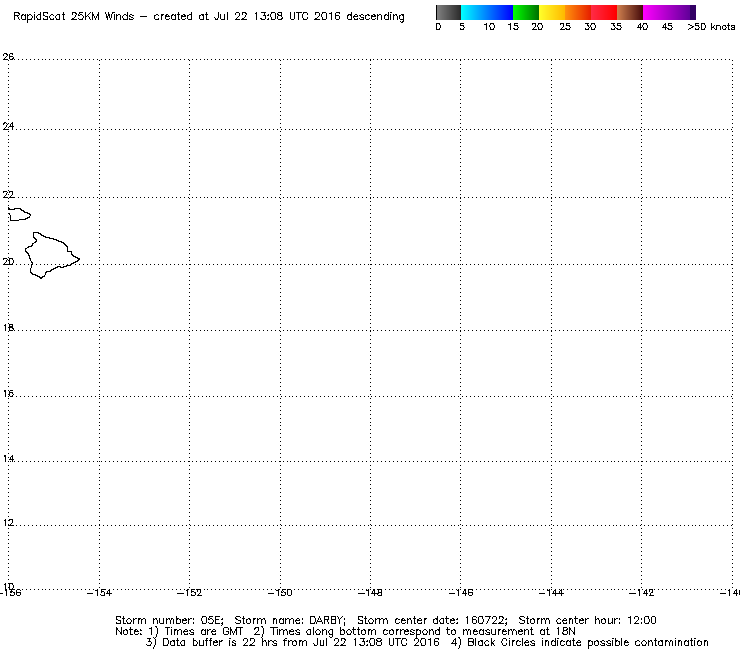The height and width of the screenshot is (650, 740).
Task: Click the longitude label -148
Action: 370,593
